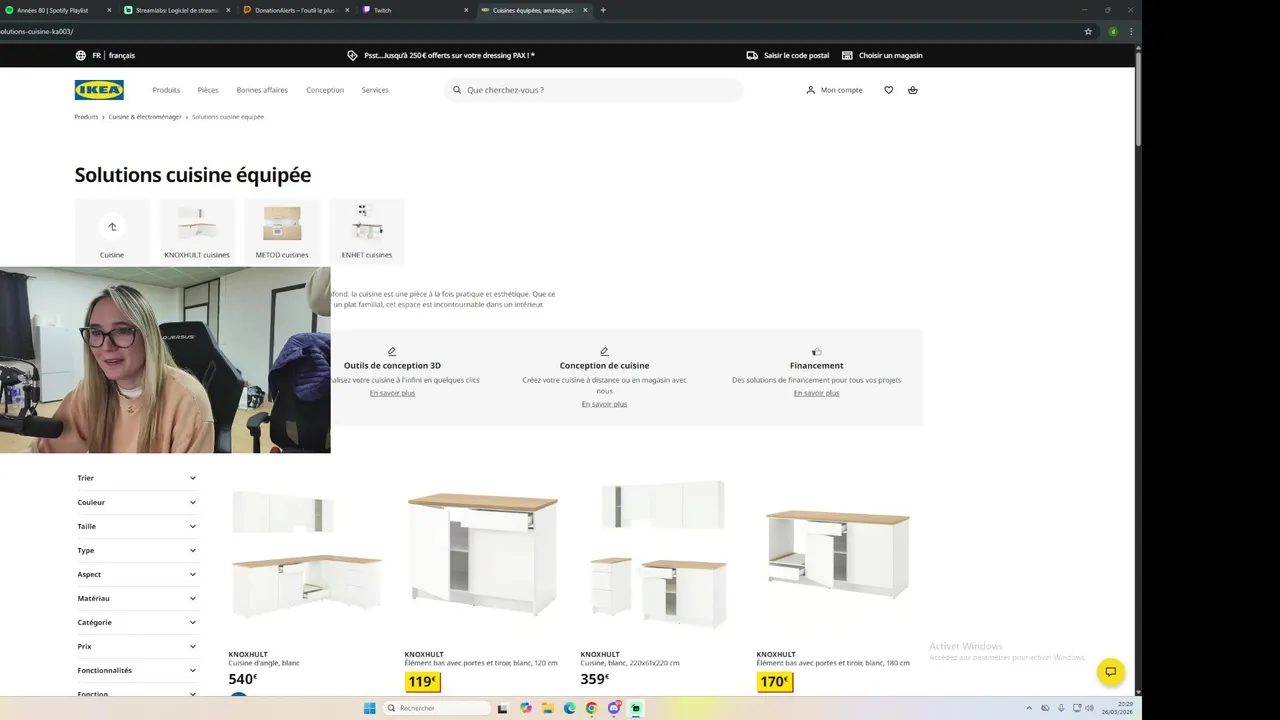The height and width of the screenshot is (720, 1280).
Task: Open Microsoft Edge from taskbar
Action: (x=570, y=708)
